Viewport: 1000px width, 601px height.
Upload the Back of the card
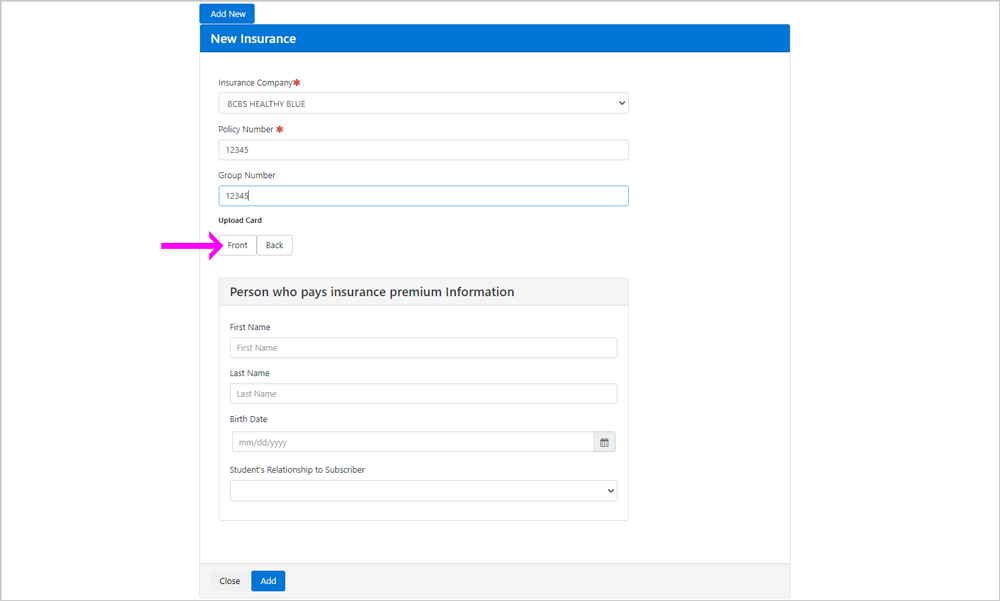point(275,245)
